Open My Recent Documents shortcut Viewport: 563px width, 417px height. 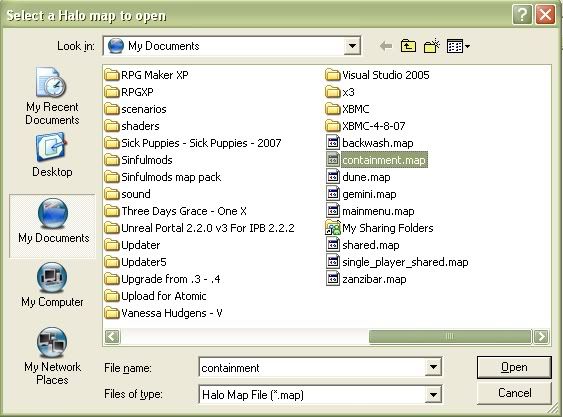point(52,96)
